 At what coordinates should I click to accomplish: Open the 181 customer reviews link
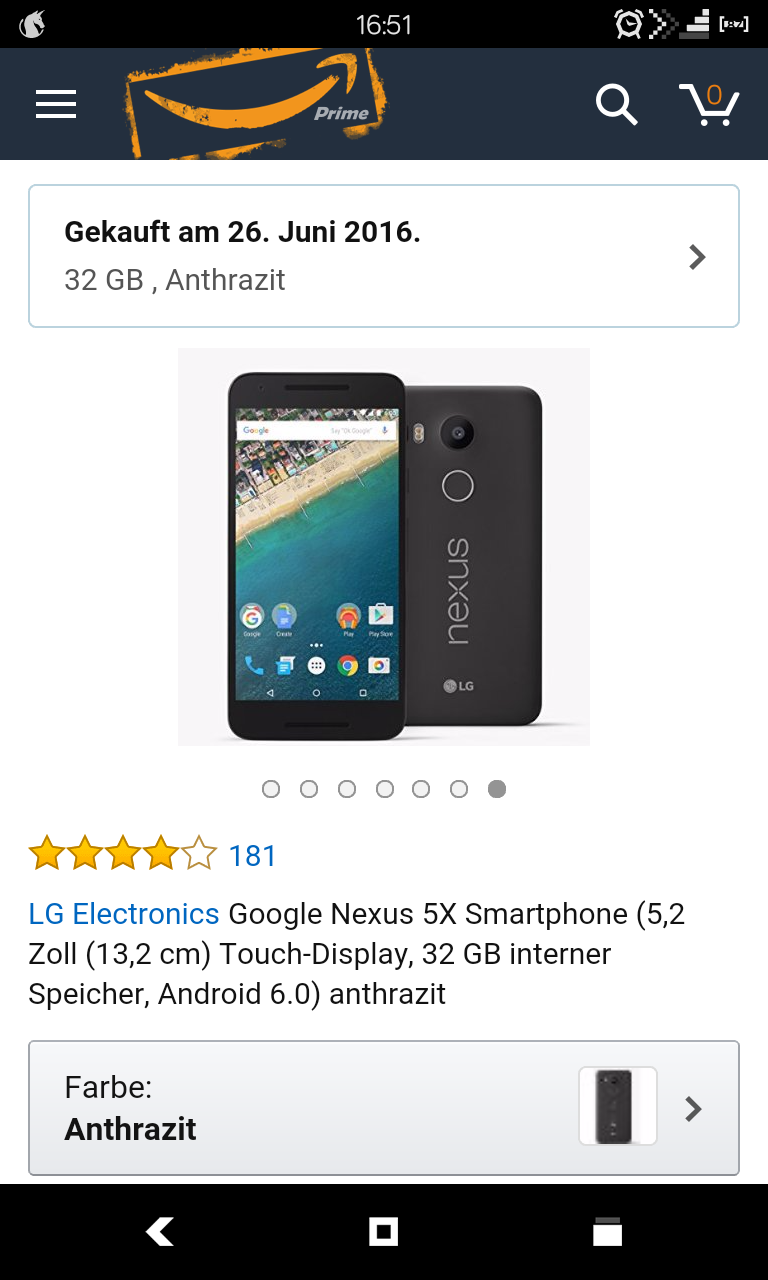(x=253, y=856)
